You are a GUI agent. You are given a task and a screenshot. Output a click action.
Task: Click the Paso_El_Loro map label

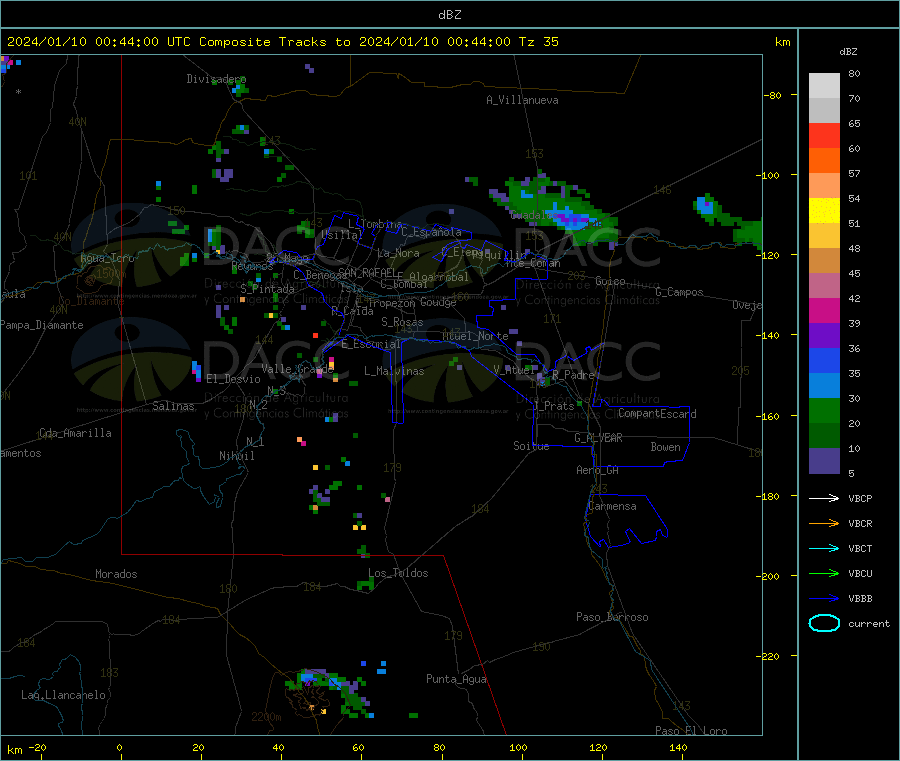click(x=691, y=731)
